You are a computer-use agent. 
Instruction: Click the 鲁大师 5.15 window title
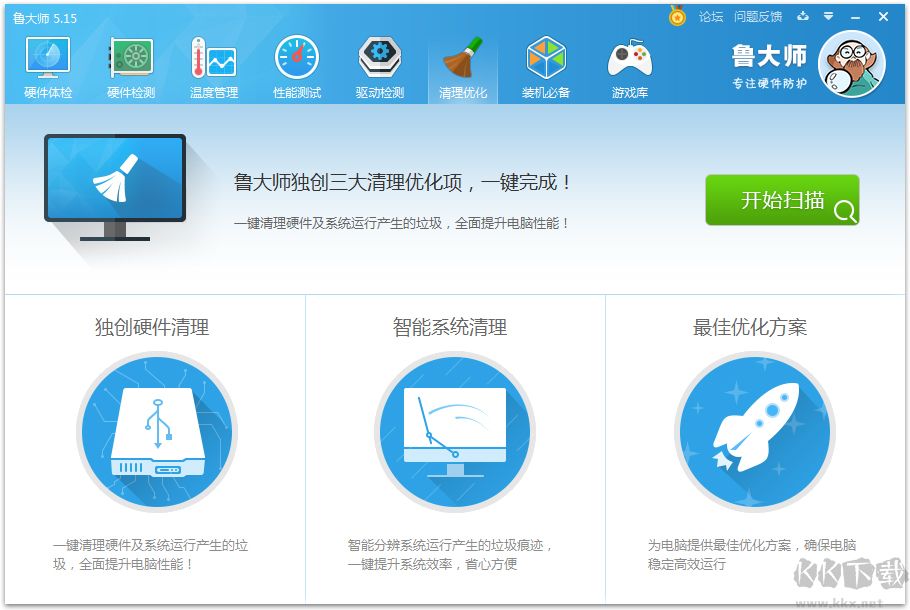point(45,18)
